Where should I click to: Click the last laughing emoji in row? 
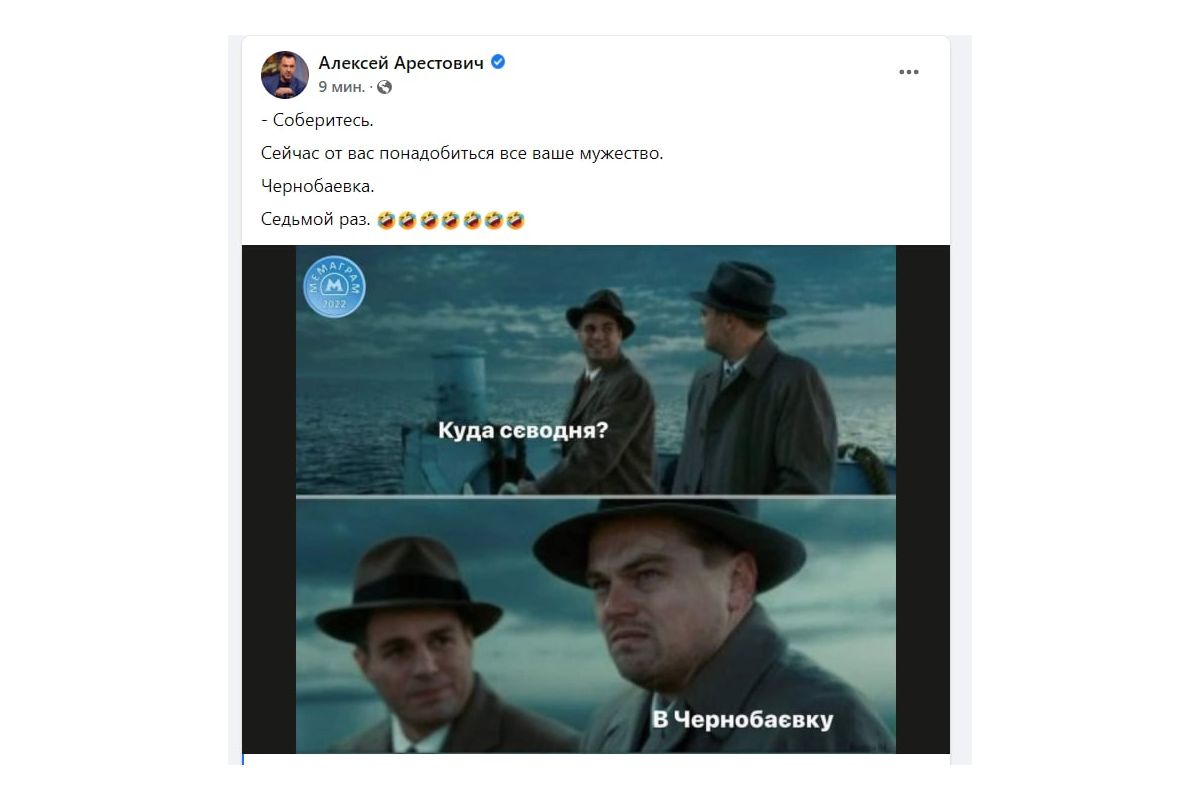[516, 220]
